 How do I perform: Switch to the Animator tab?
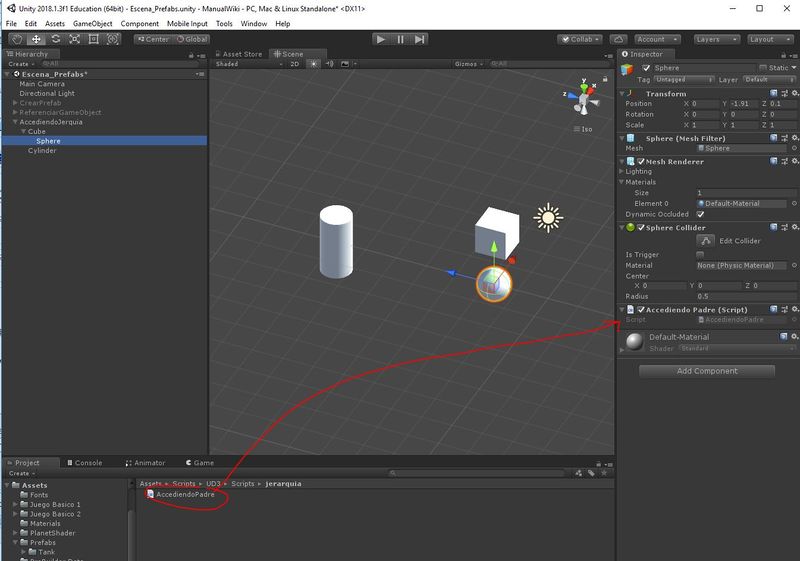point(145,463)
